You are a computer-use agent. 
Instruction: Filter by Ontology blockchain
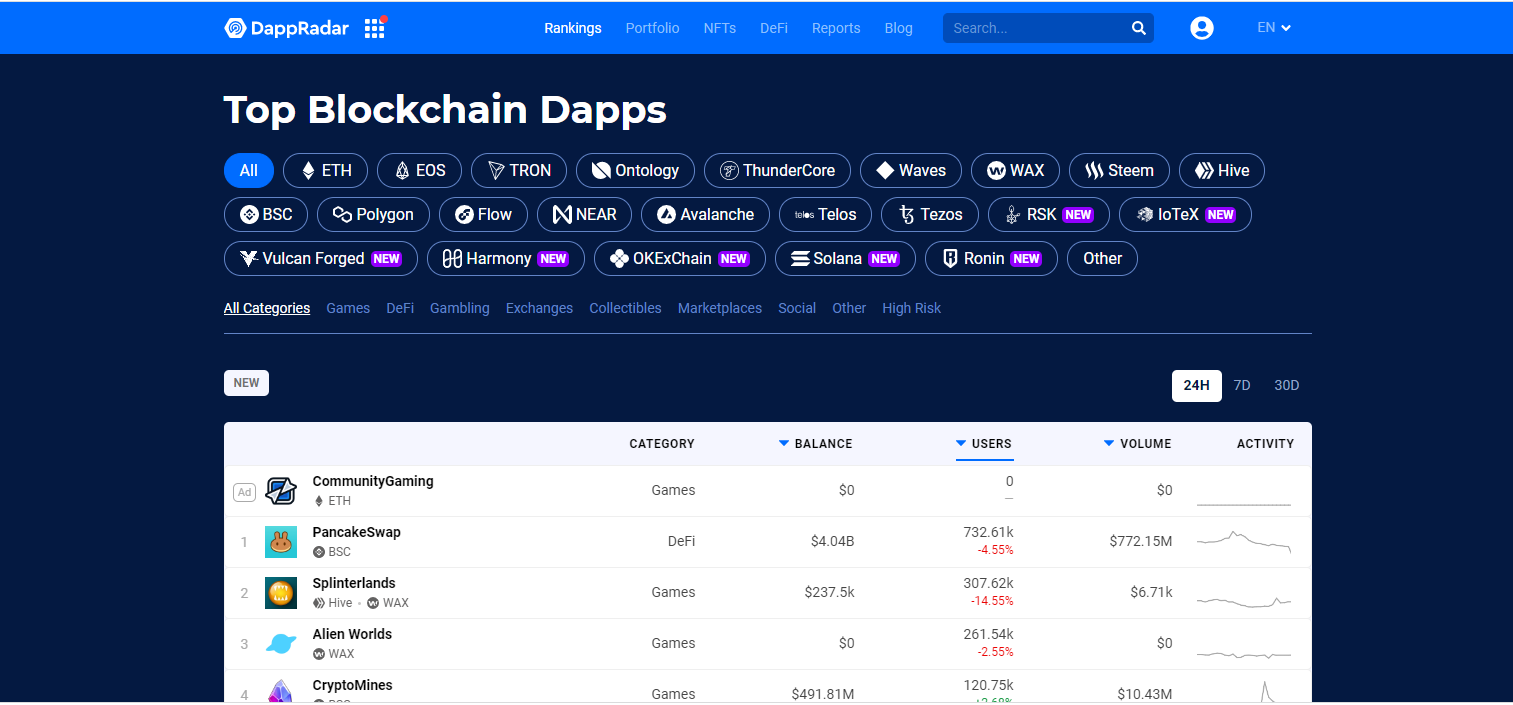pyautogui.click(x=635, y=170)
